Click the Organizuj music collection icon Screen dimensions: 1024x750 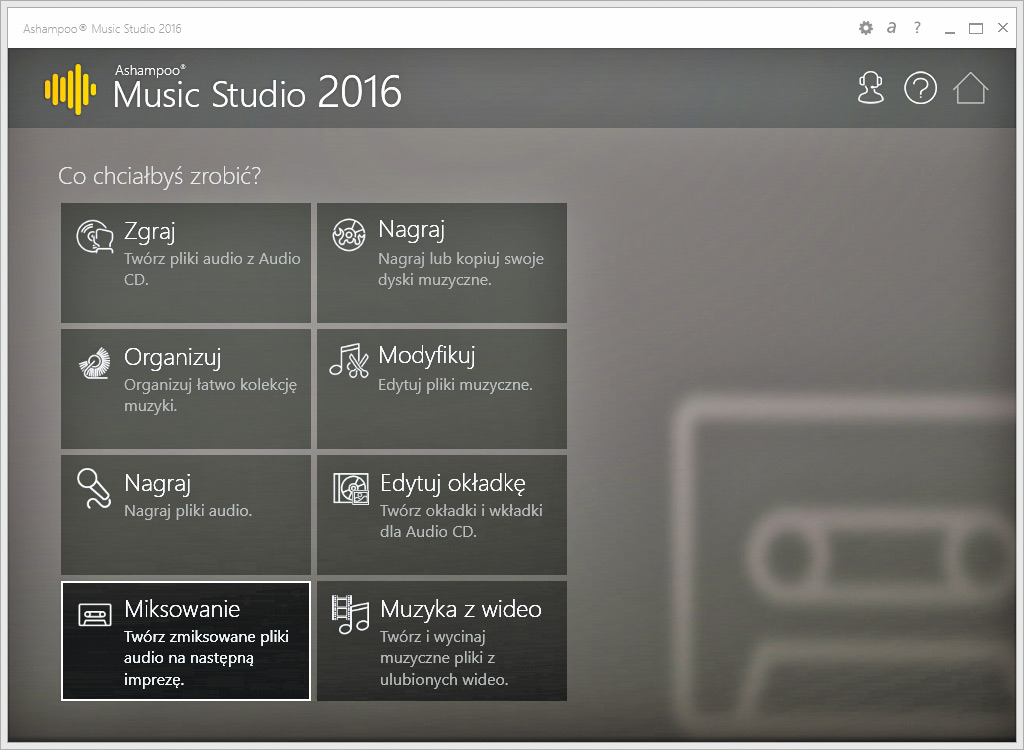click(95, 362)
